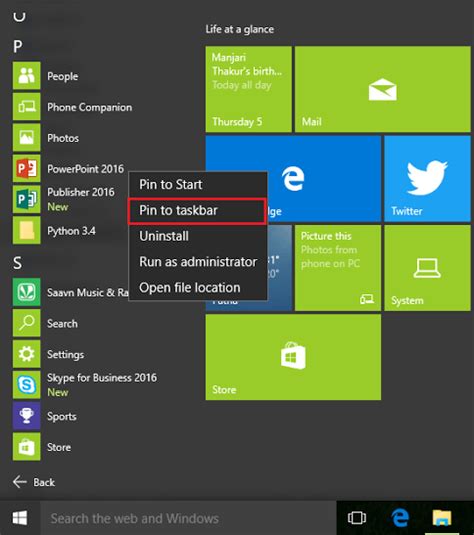Open the Photos app icon
Screen dimensions: 474x535
click(x=27, y=138)
